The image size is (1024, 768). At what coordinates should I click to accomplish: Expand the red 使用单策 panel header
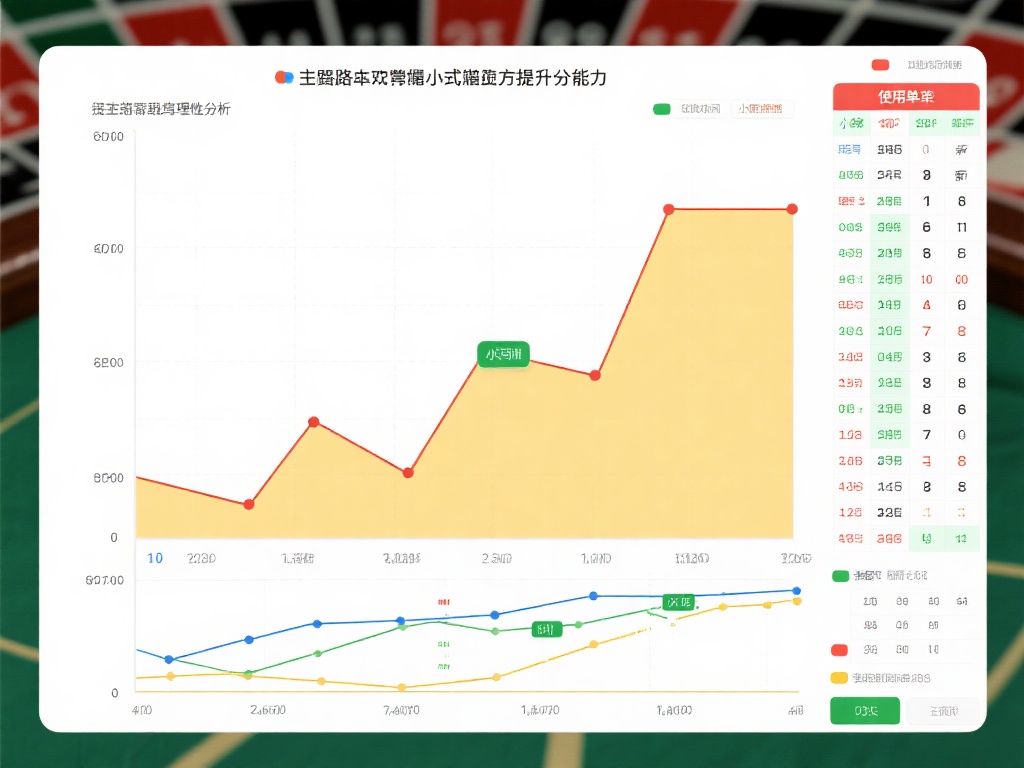tap(906, 97)
